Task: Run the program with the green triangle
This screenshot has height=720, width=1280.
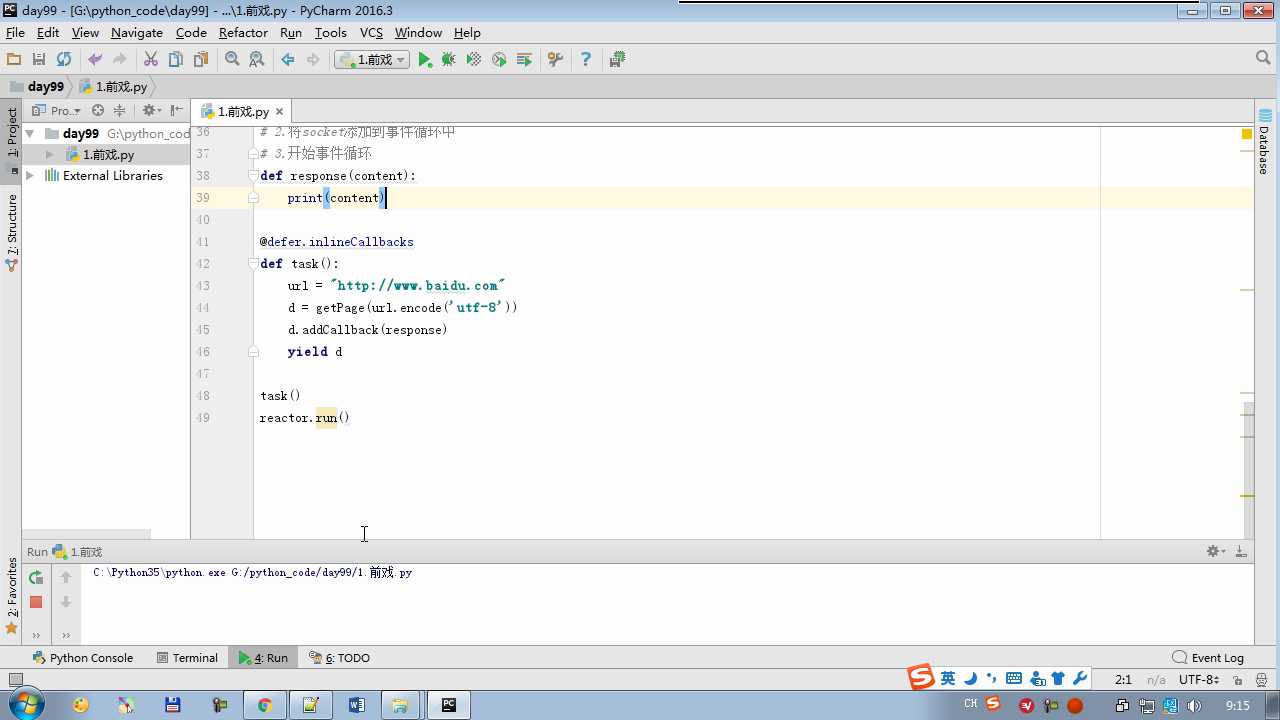Action: pos(425,60)
